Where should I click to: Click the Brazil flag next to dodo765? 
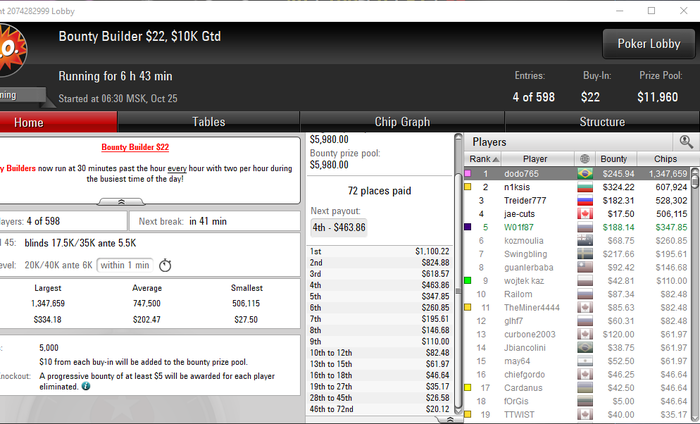point(585,173)
